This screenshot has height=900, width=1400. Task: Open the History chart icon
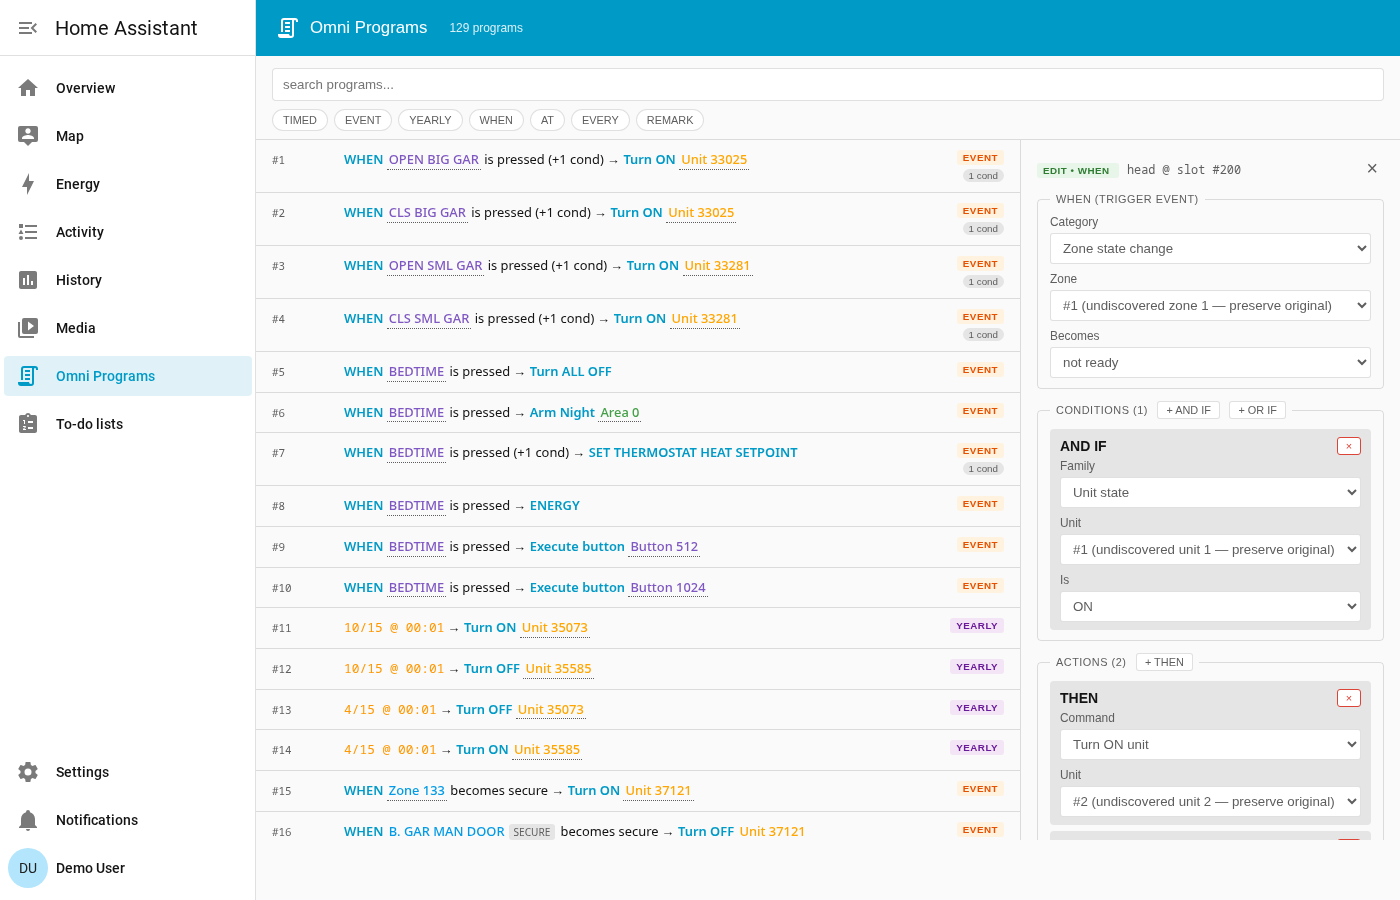28,280
